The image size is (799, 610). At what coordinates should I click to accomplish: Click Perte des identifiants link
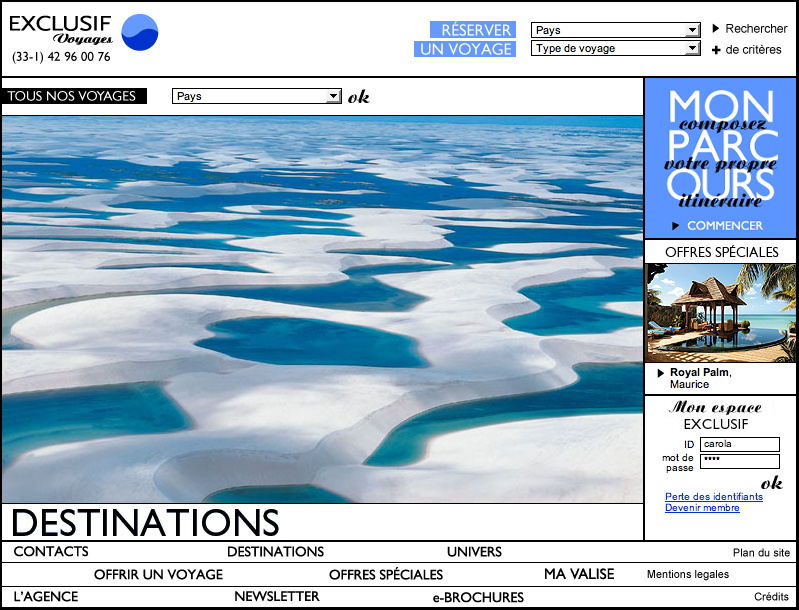tap(713, 496)
